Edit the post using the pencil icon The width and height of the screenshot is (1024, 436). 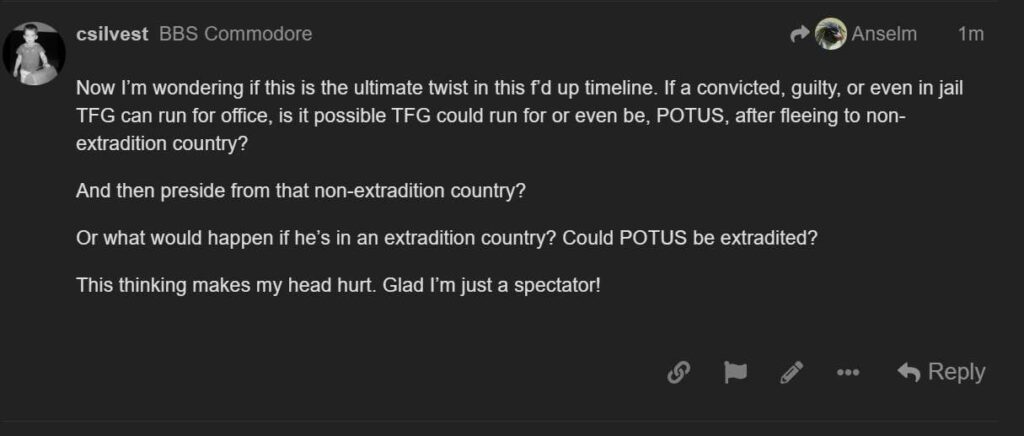pos(792,373)
